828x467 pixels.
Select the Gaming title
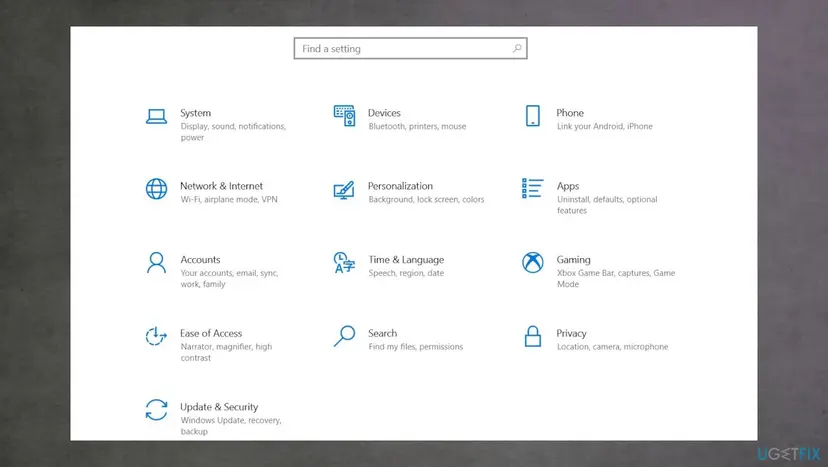click(573, 260)
